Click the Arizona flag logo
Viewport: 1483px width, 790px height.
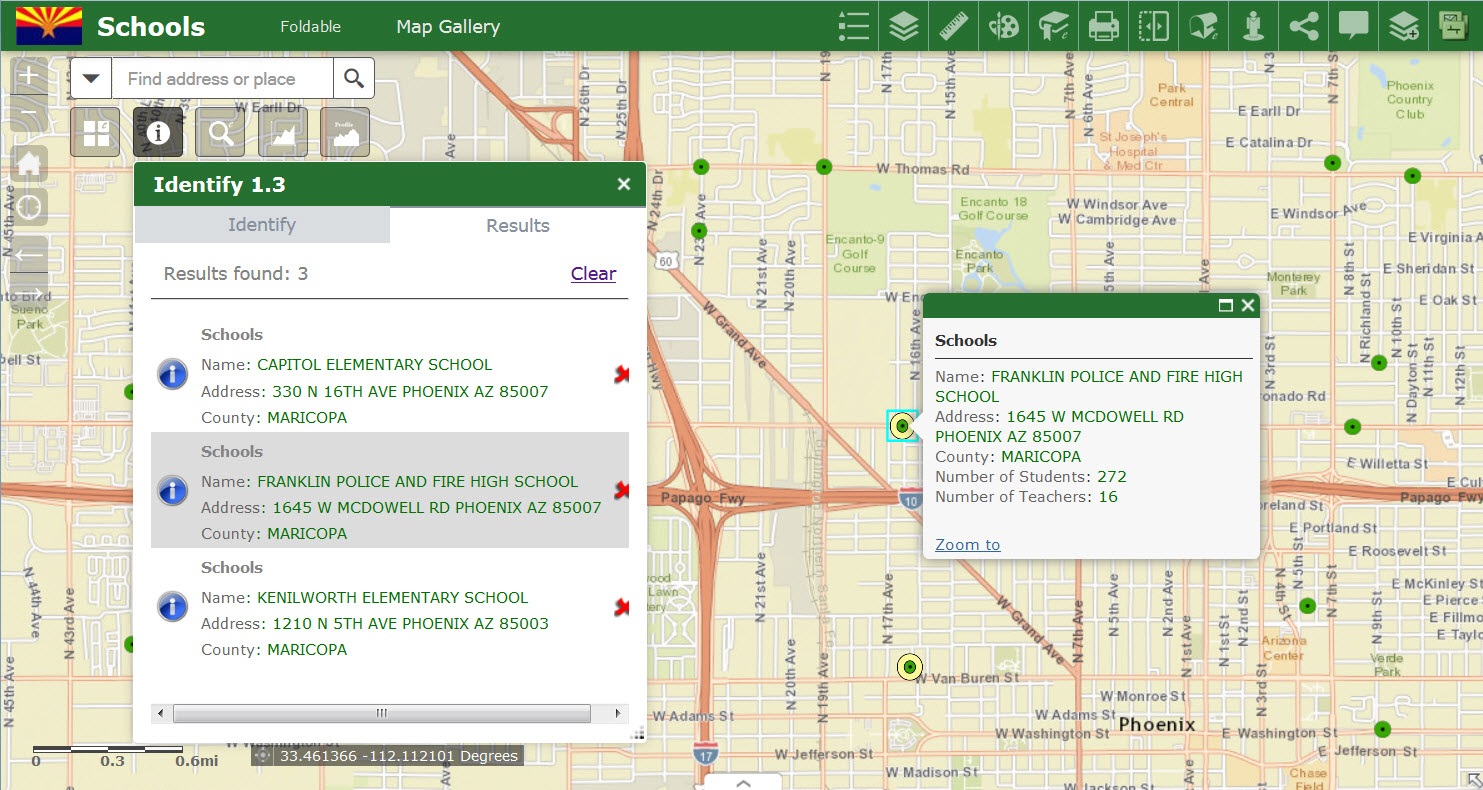point(47,25)
